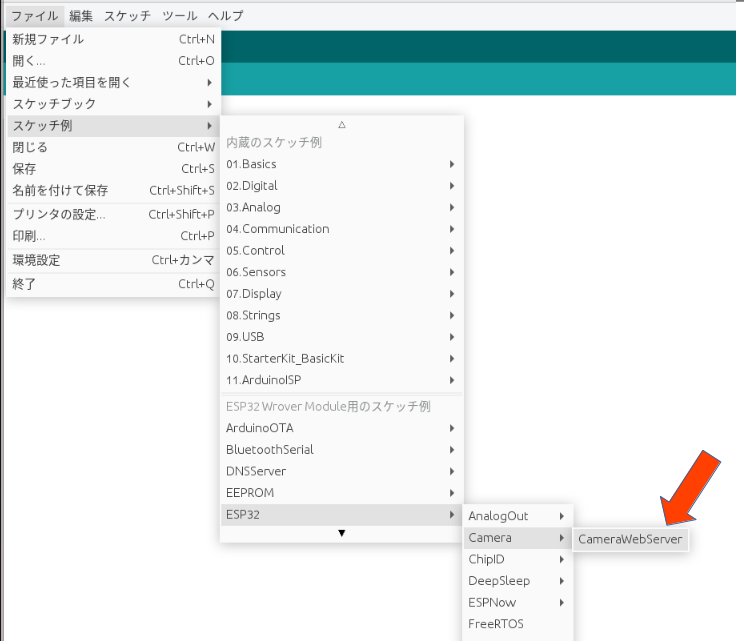Choose 開く... from the file menu
Image resolution: width=744 pixels, height=641 pixels.
pos(113,61)
